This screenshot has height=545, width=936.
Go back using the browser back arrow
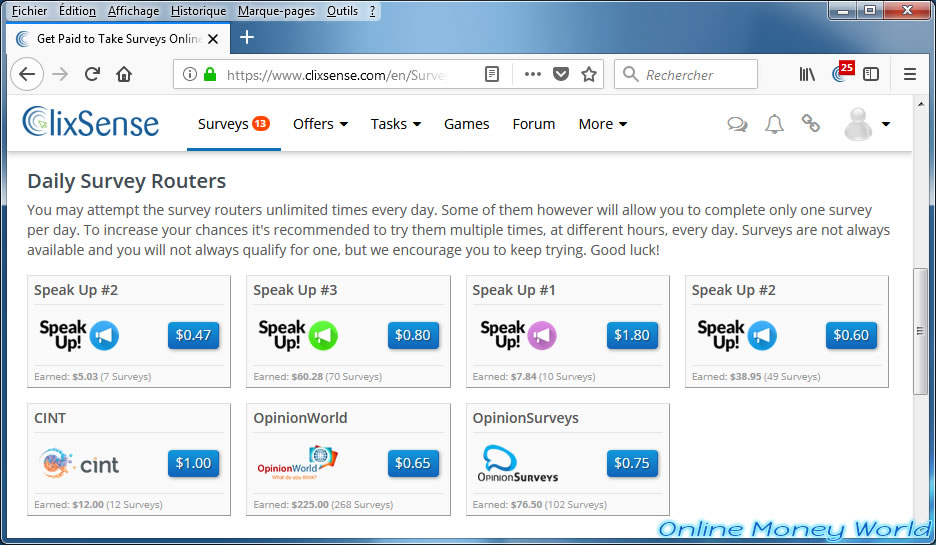[x=27, y=74]
